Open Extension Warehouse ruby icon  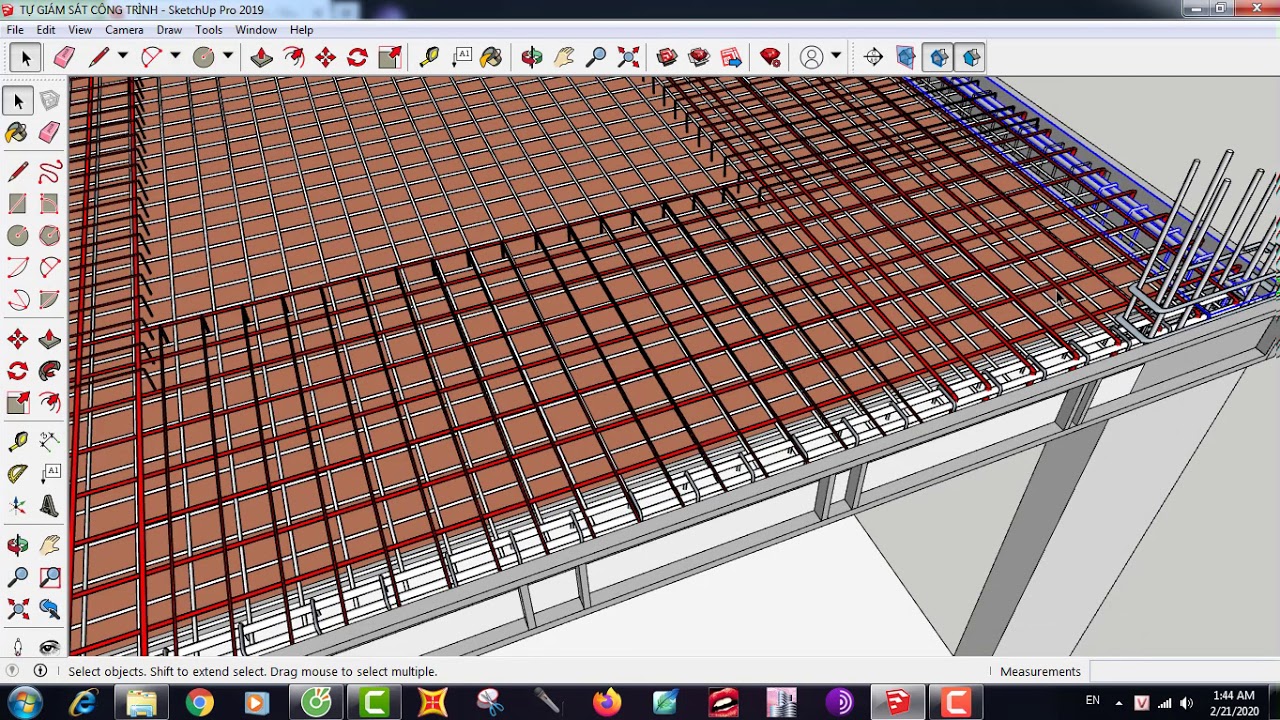[699, 57]
